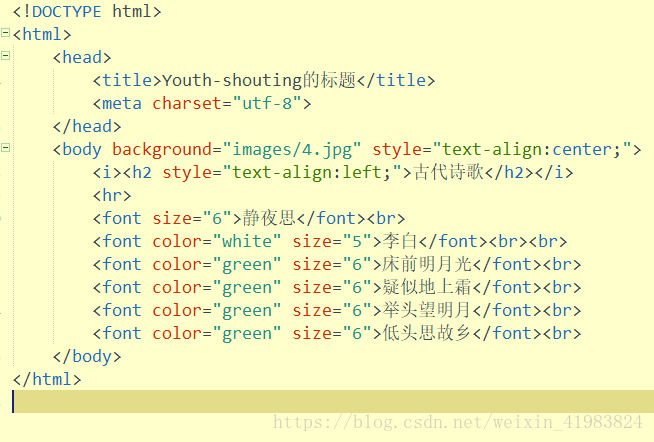Click the closing </h2> tag
This screenshot has width=654, height=442.
coord(509,173)
